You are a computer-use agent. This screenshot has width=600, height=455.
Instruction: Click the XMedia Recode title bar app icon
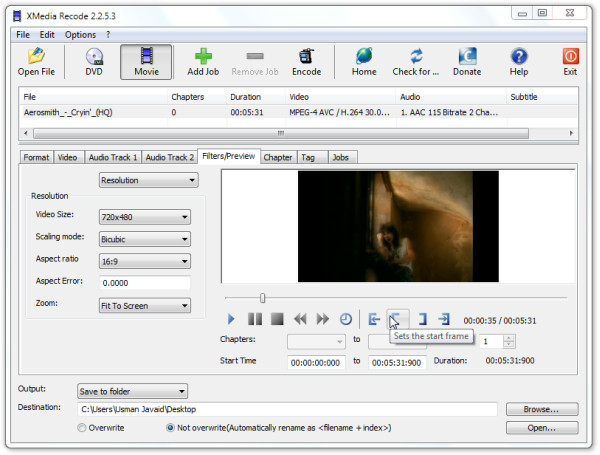(17, 16)
